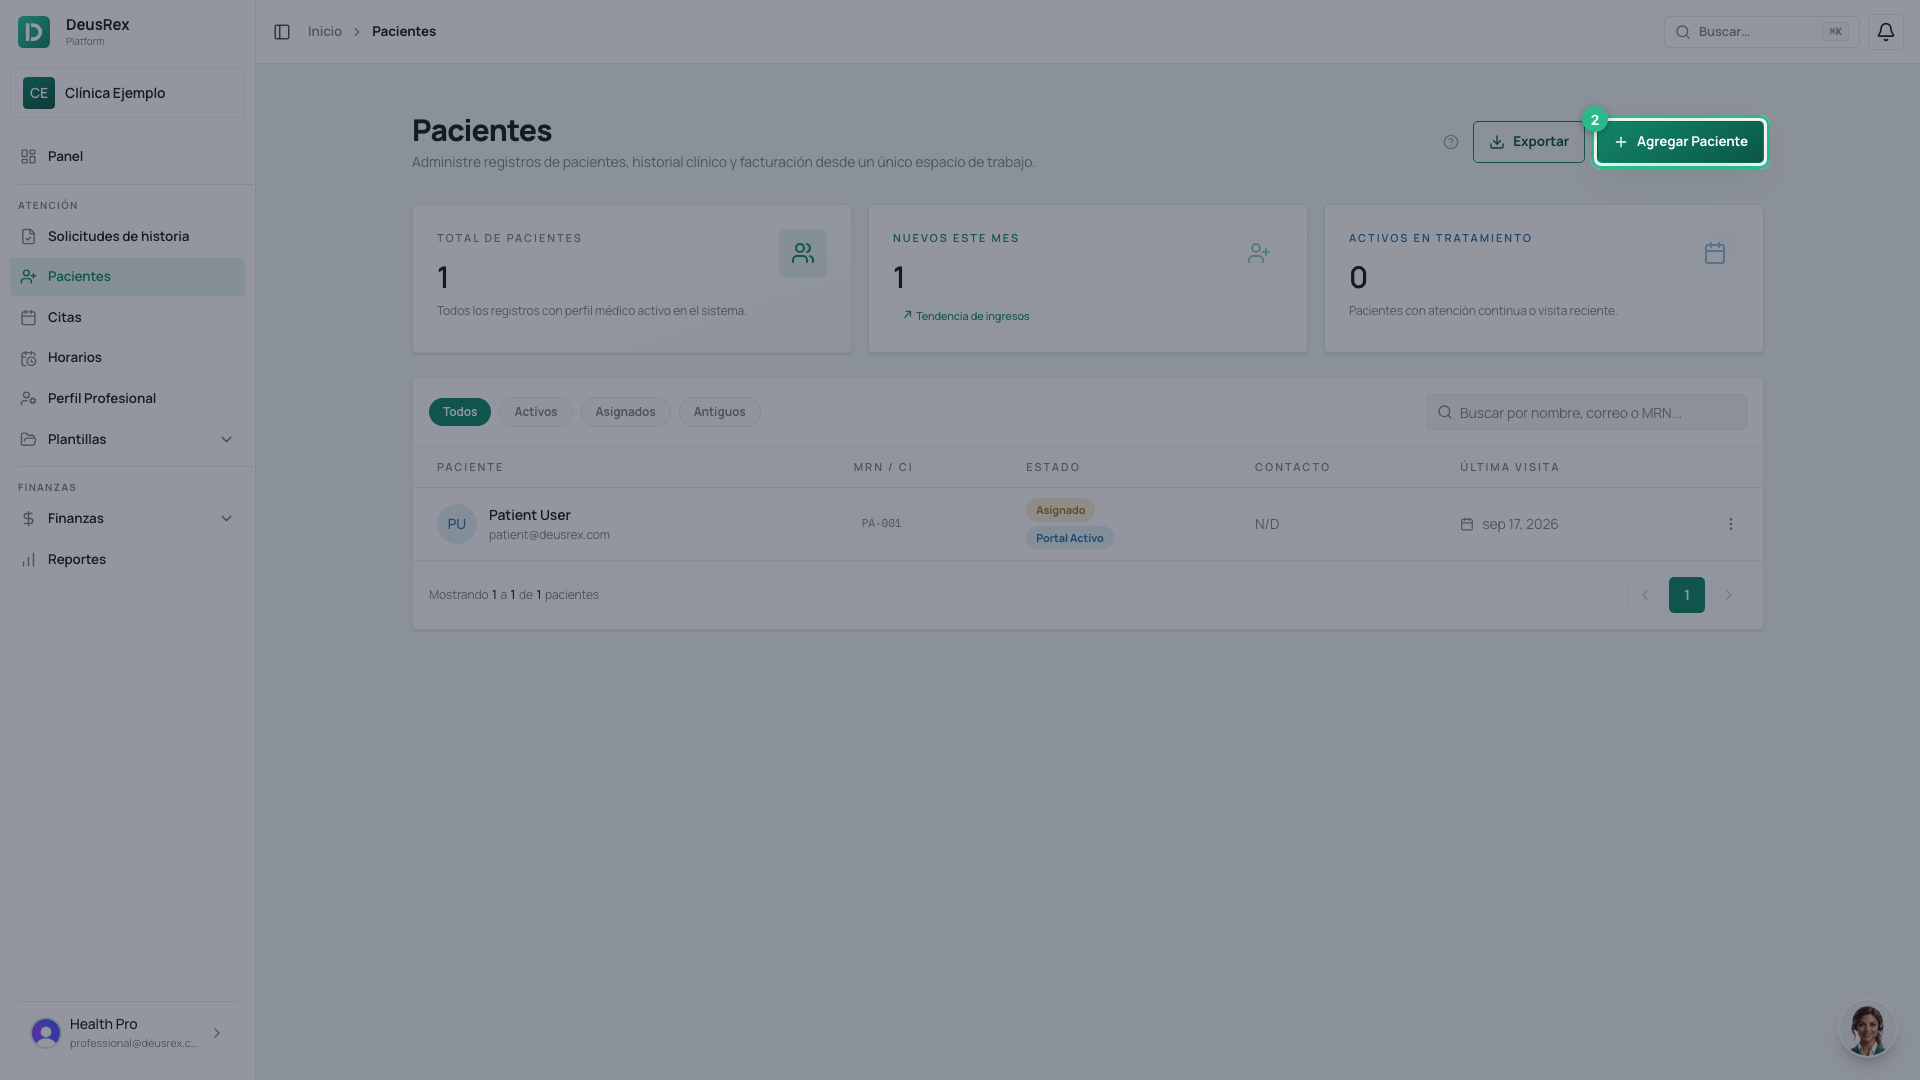1920x1080 pixels.
Task: Click the Agregar Paciente button
Action: tap(1680, 142)
